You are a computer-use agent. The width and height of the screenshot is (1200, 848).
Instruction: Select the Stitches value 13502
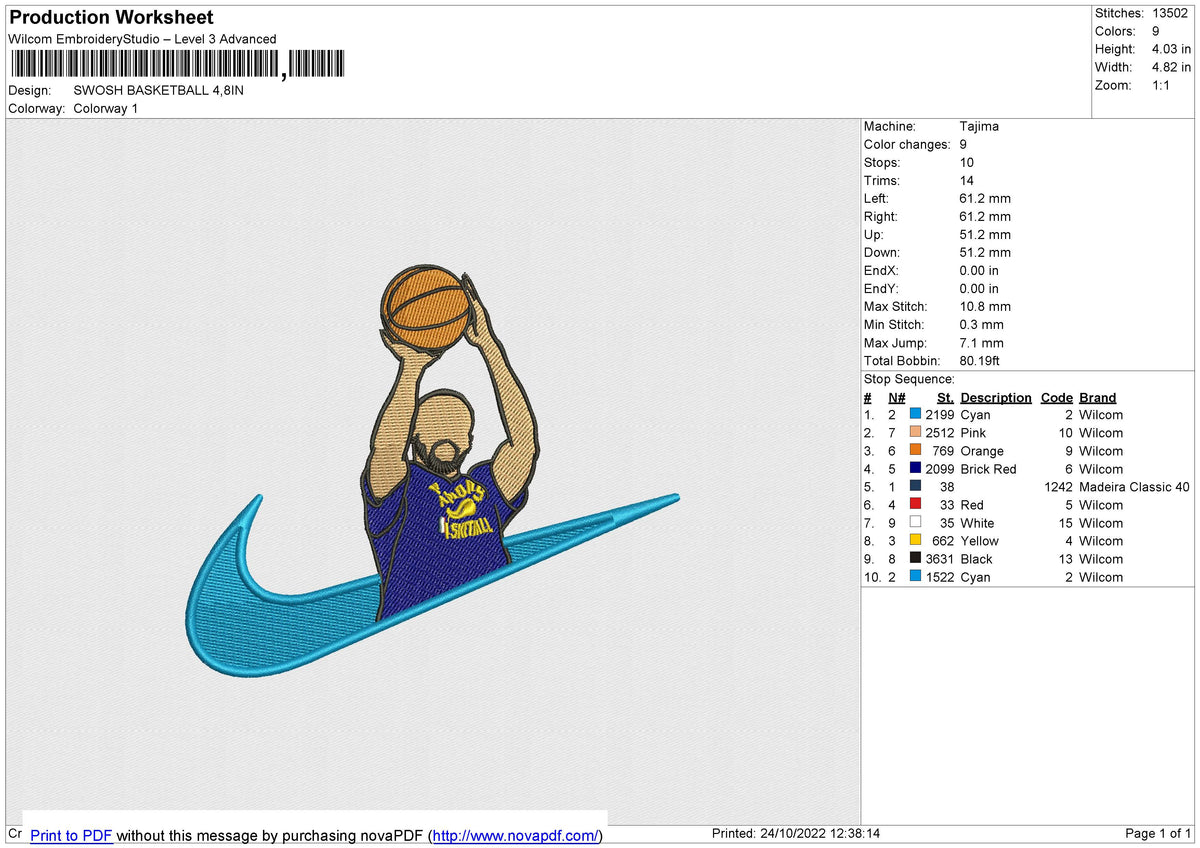tap(1172, 13)
